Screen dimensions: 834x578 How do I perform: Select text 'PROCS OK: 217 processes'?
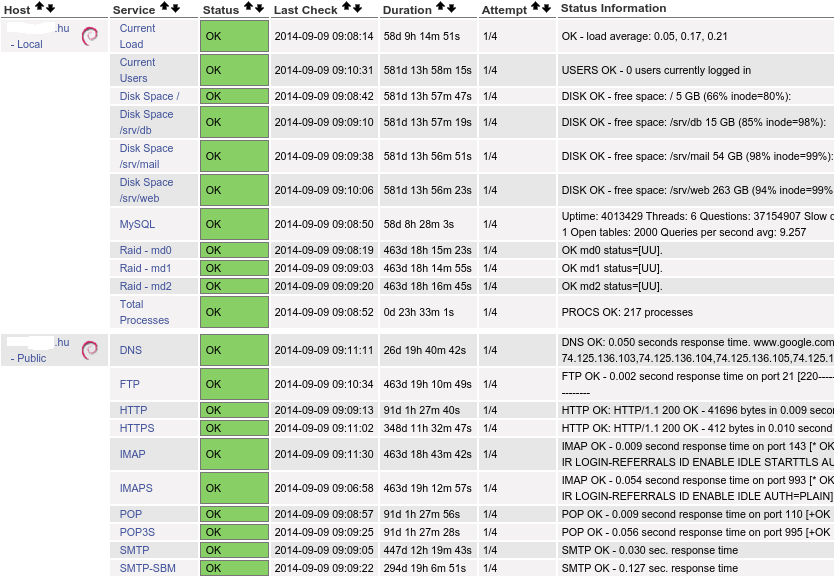[627, 312]
